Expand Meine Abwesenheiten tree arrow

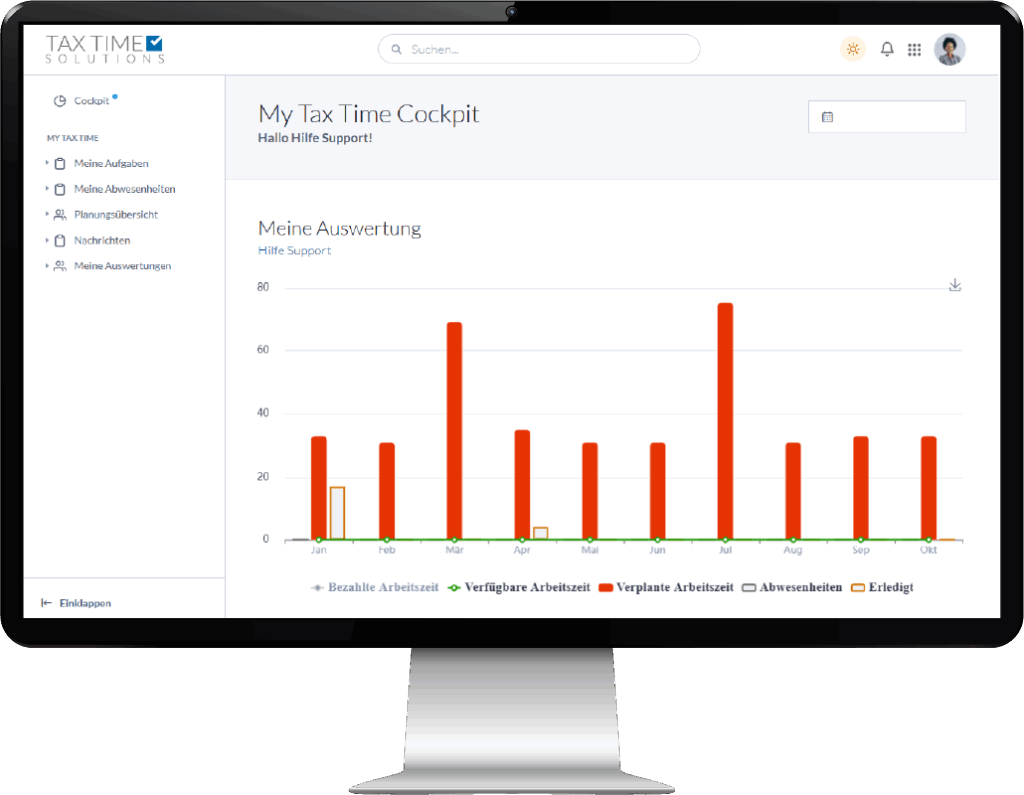point(47,189)
